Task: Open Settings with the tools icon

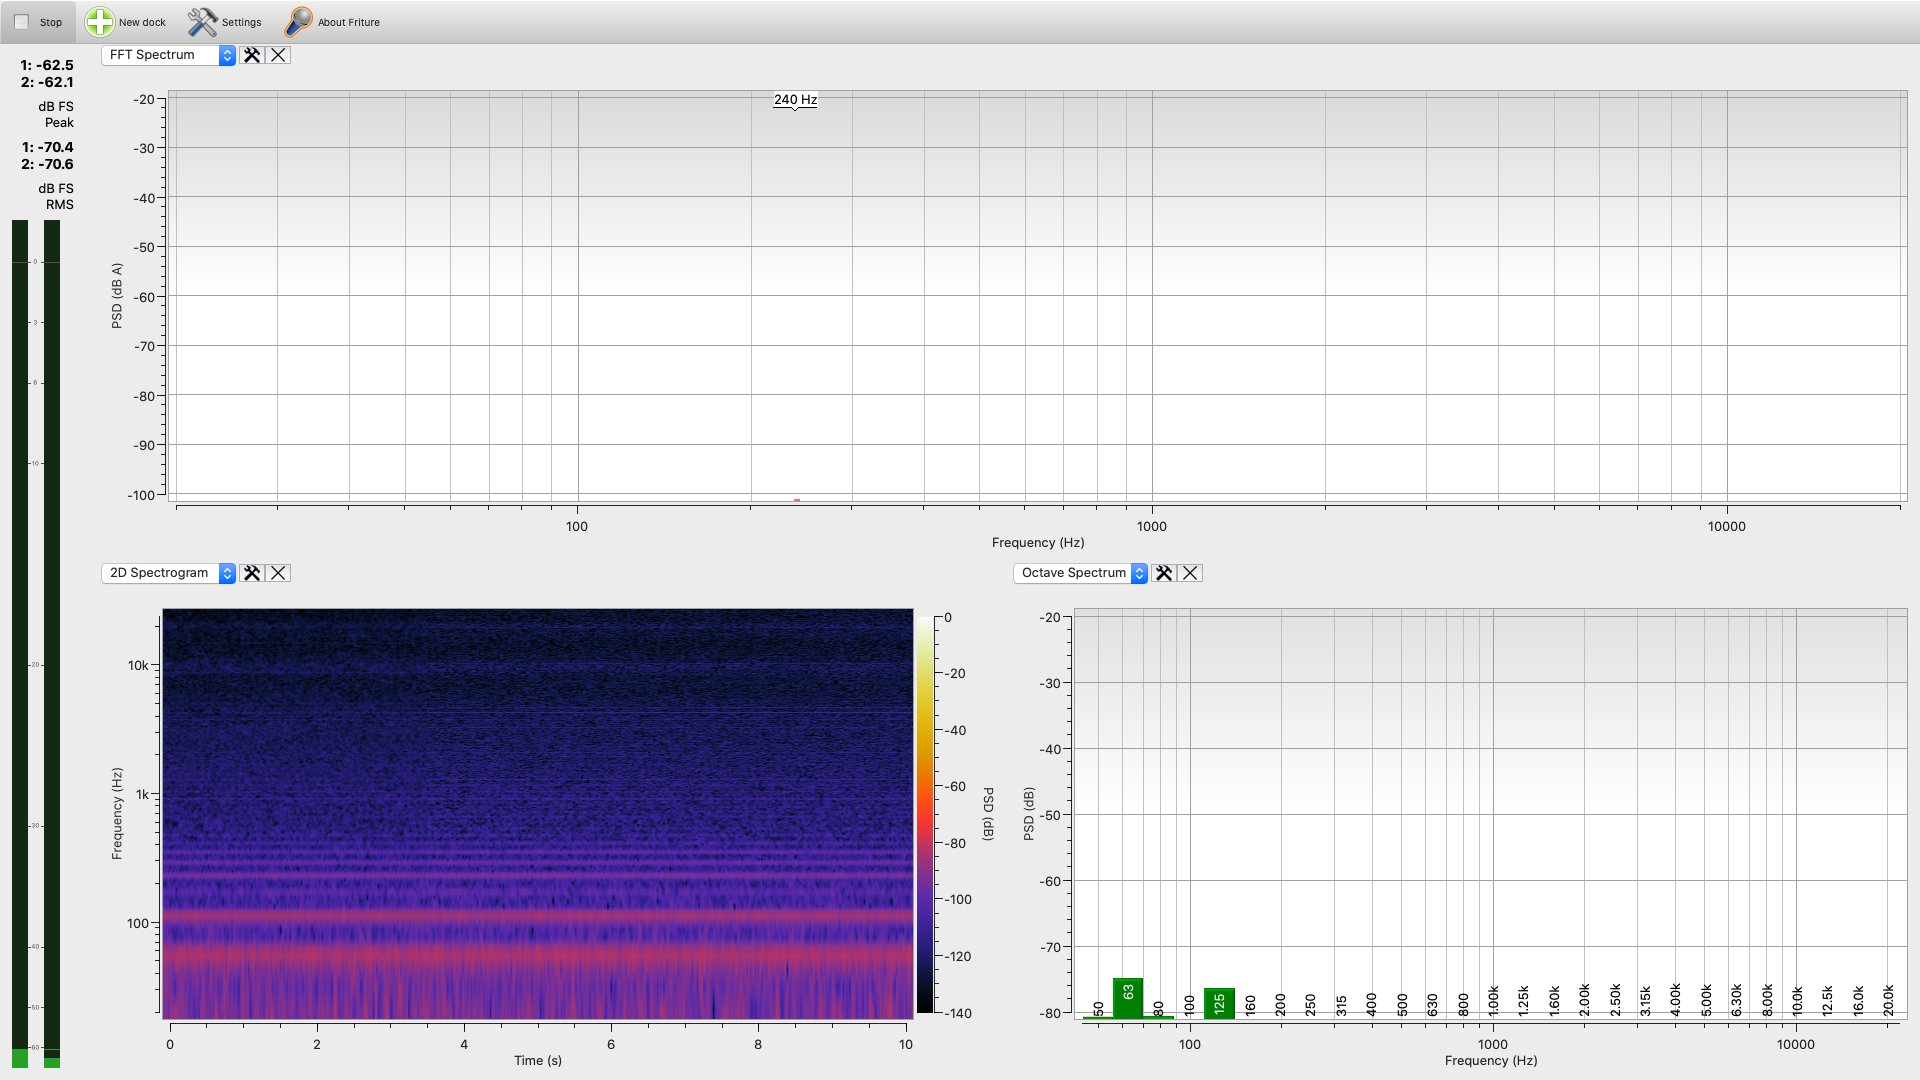Action: click(225, 22)
